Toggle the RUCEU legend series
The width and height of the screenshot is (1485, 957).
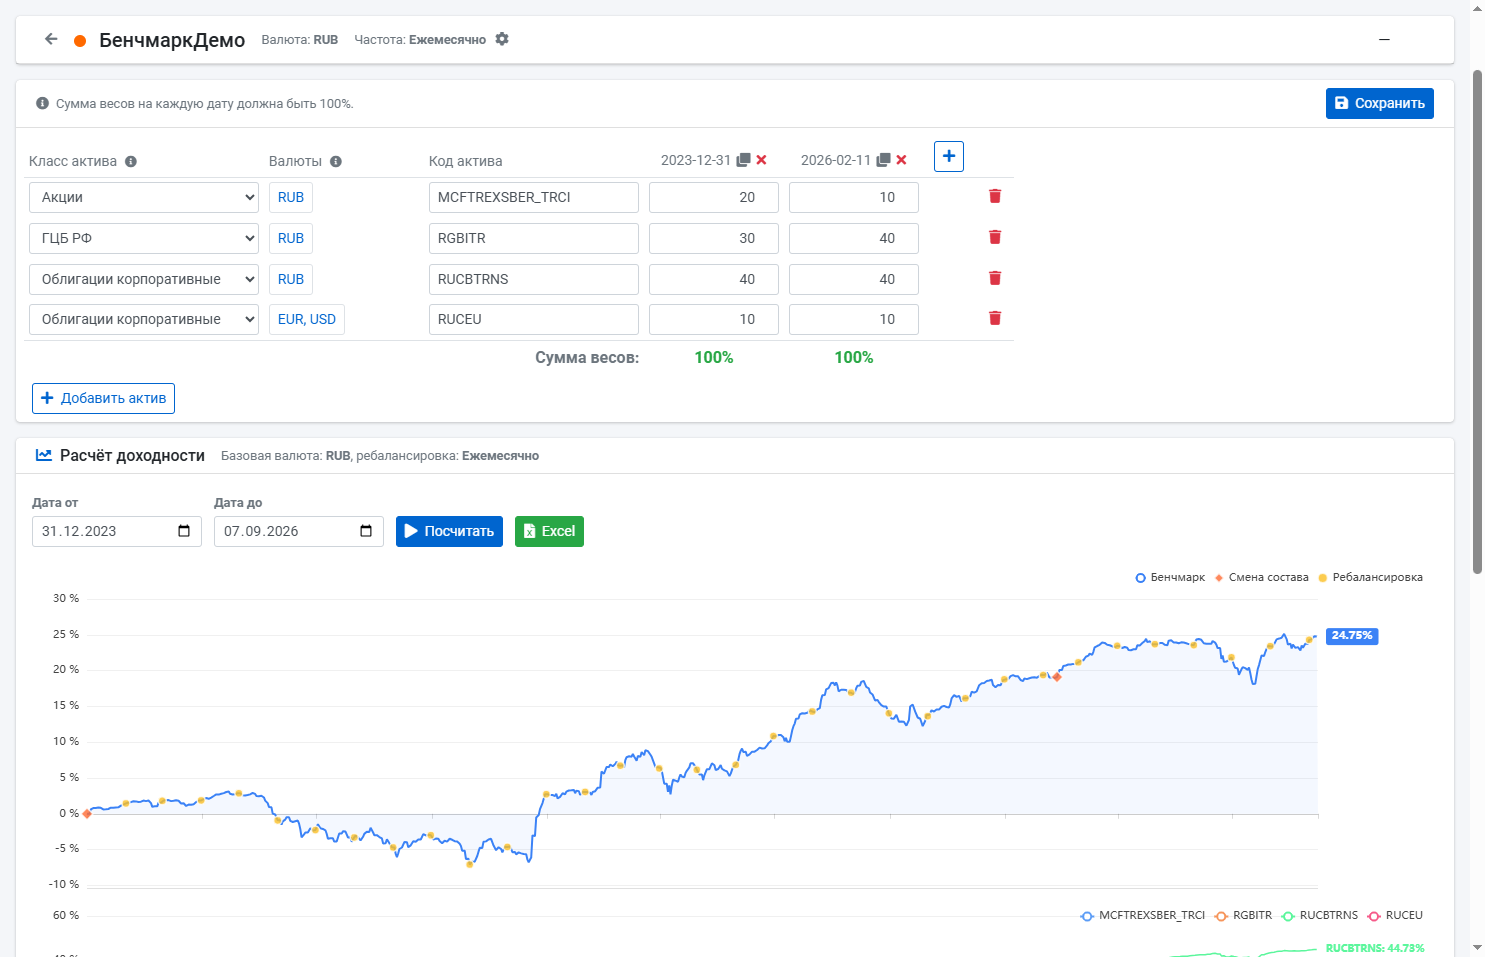1395,915
